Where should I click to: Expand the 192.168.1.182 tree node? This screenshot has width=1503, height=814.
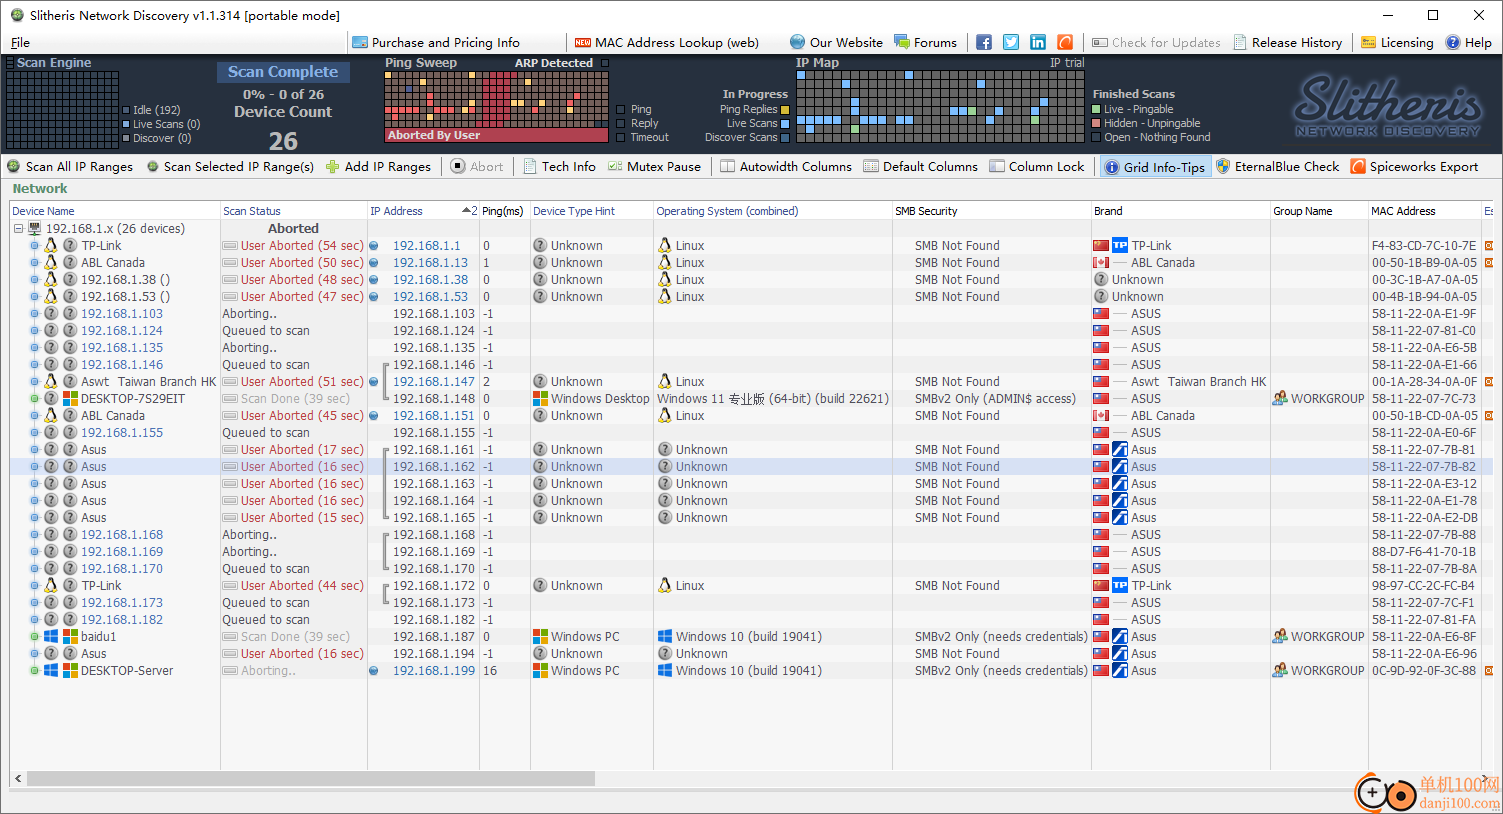tap(34, 619)
